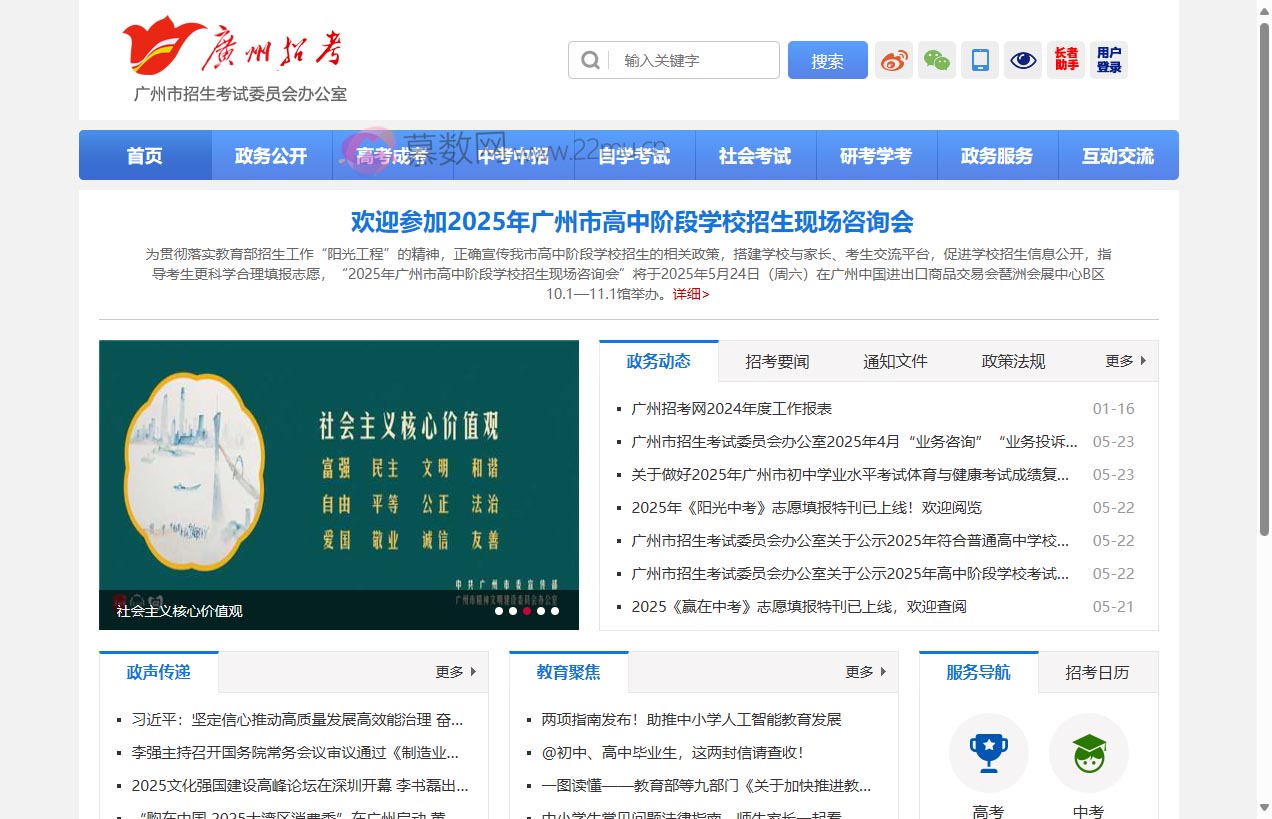
Task: Expand 更多 in 政声传递 panel
Action: click(x=454, y=672)
